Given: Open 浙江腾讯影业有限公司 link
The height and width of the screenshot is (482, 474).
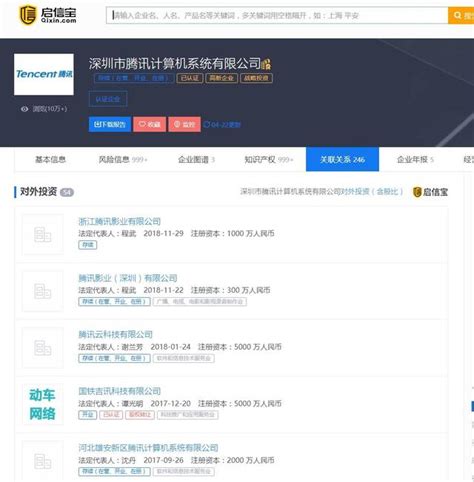Looking at the screenshot, I should tap(119, 221).
